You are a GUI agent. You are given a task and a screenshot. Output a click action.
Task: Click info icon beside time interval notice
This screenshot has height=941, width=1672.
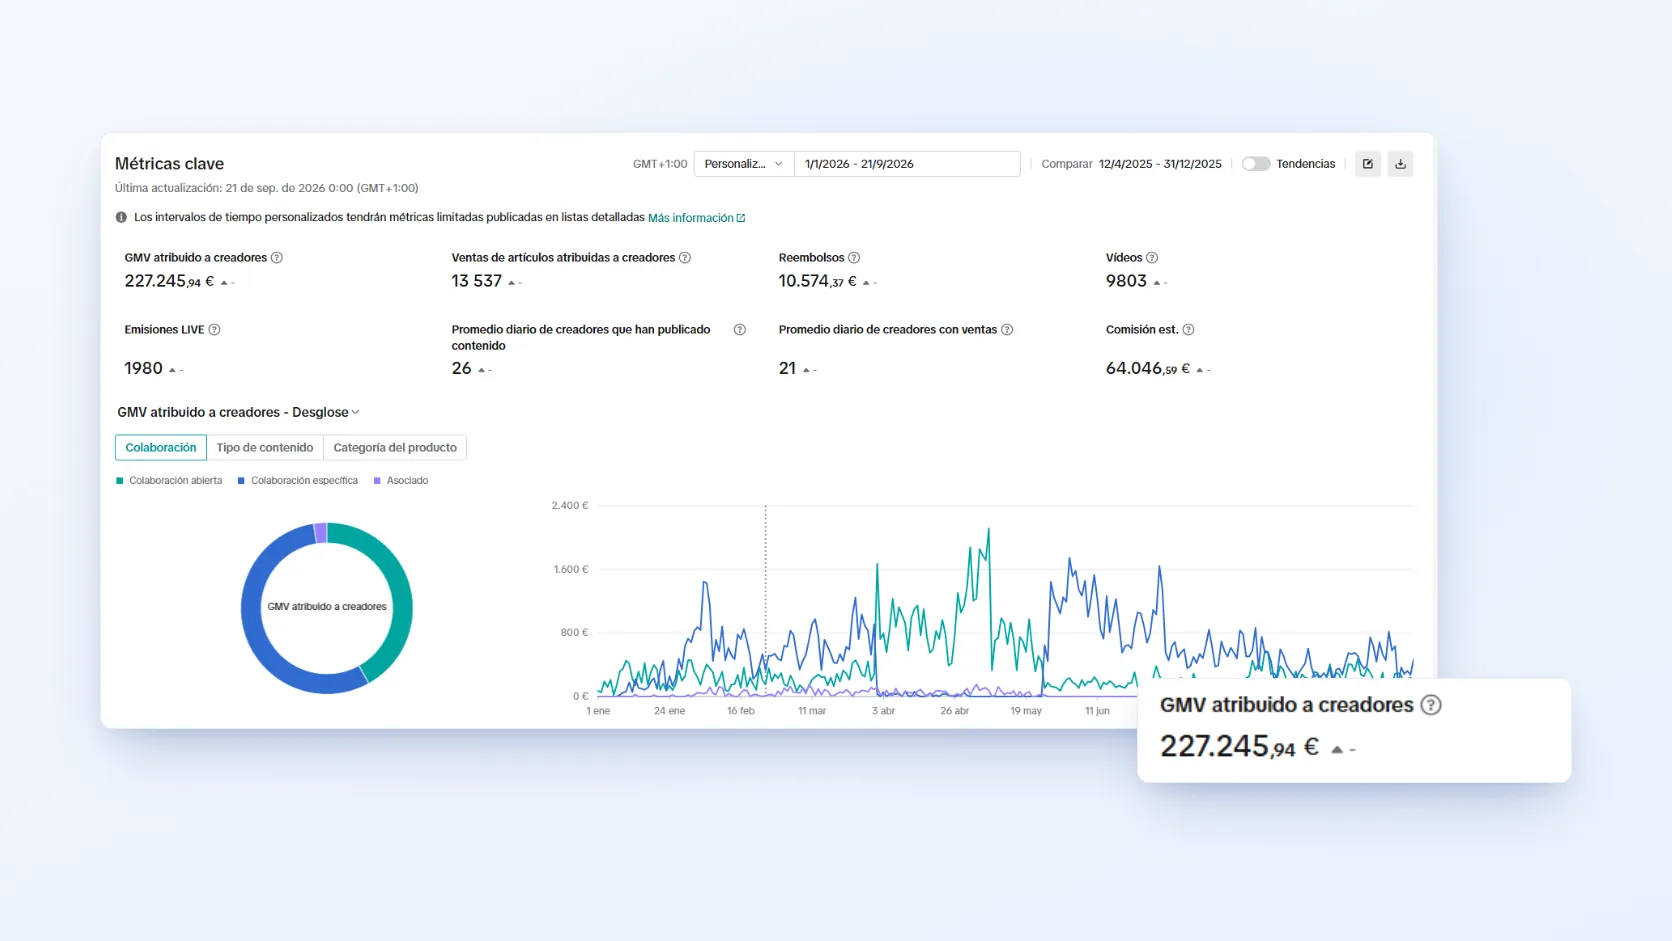(x=121, y=217)
